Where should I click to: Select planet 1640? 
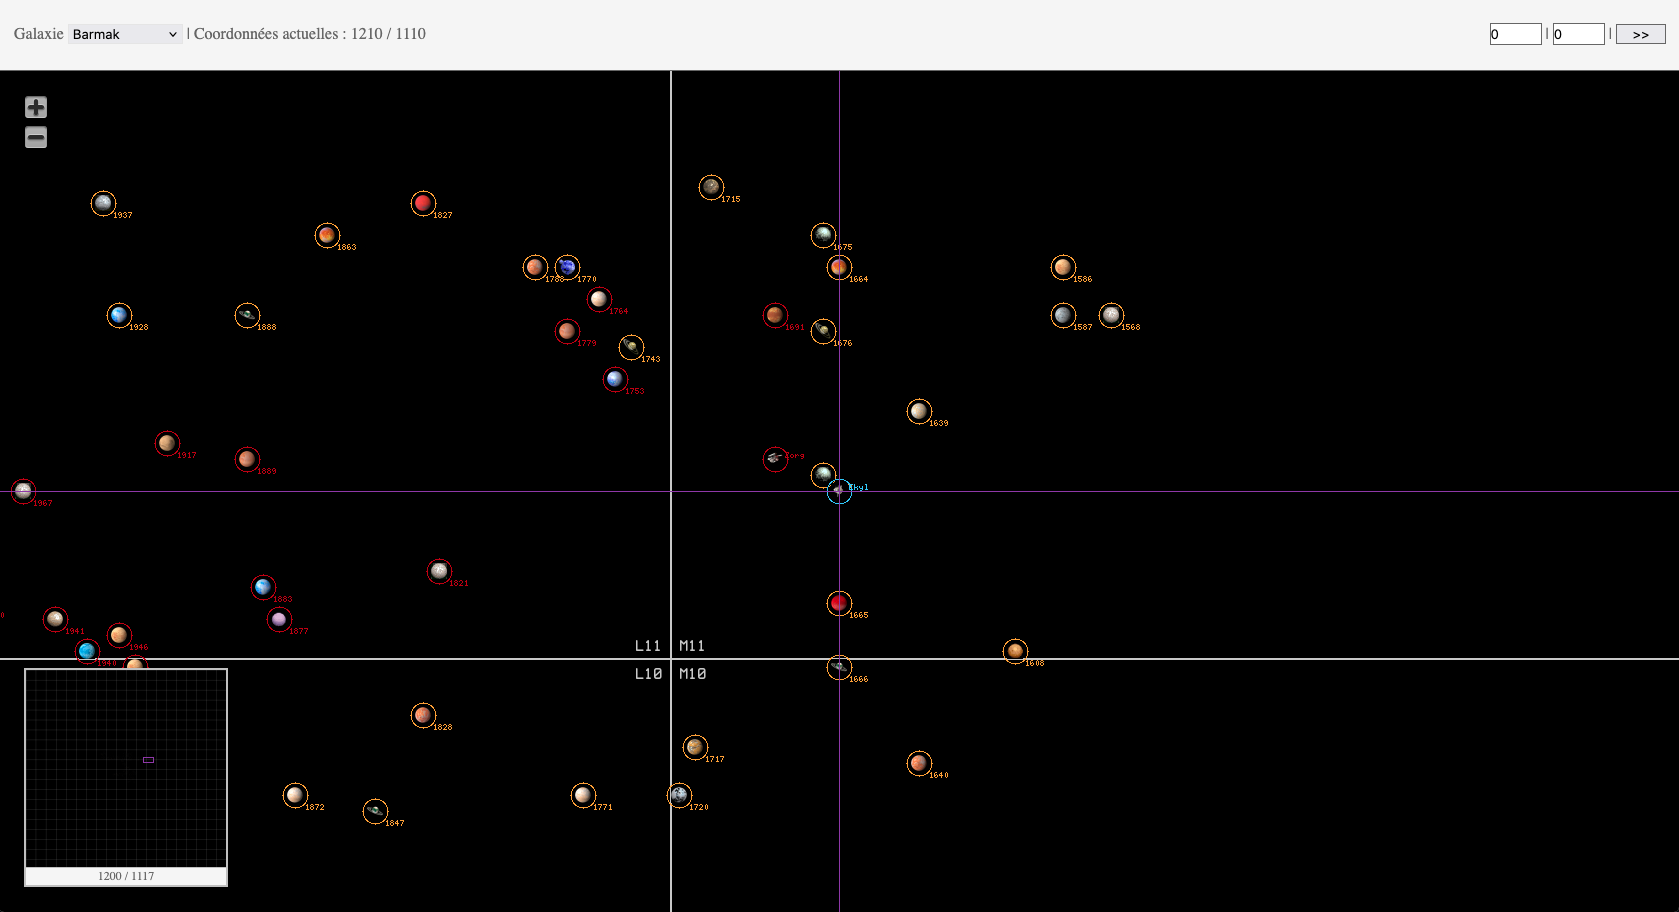[919, 763]
